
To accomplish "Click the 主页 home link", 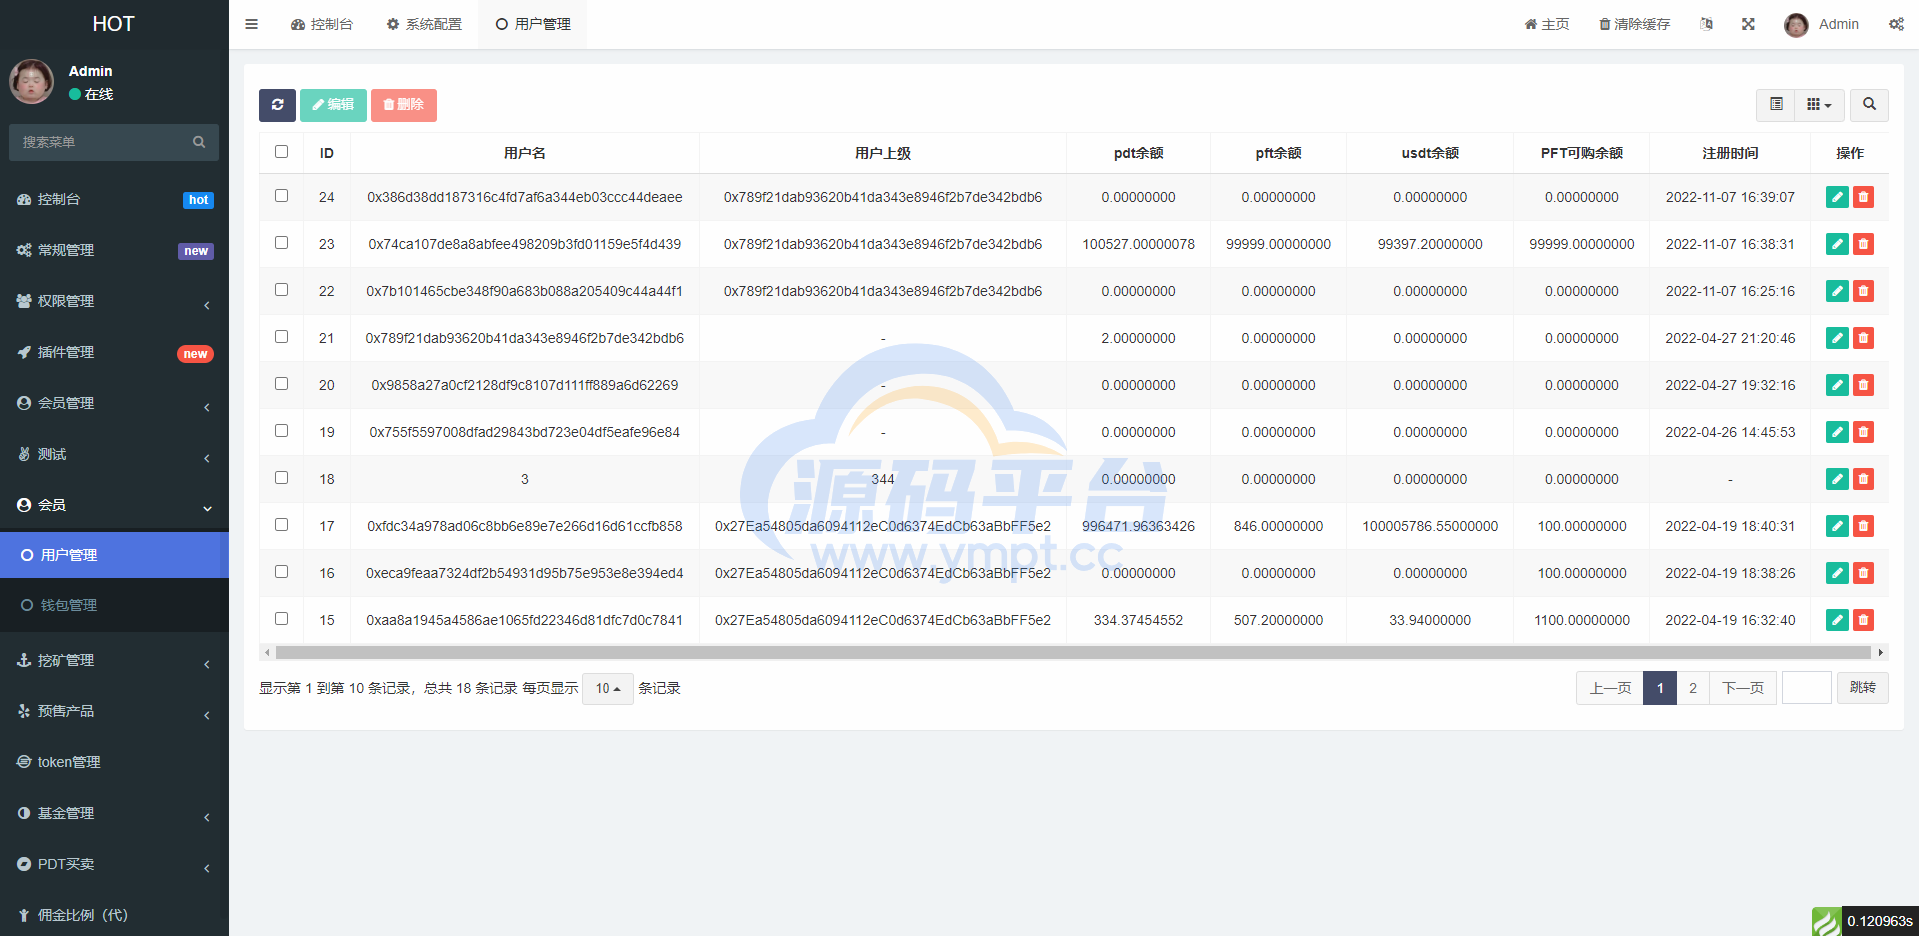I will point(1547,24).
